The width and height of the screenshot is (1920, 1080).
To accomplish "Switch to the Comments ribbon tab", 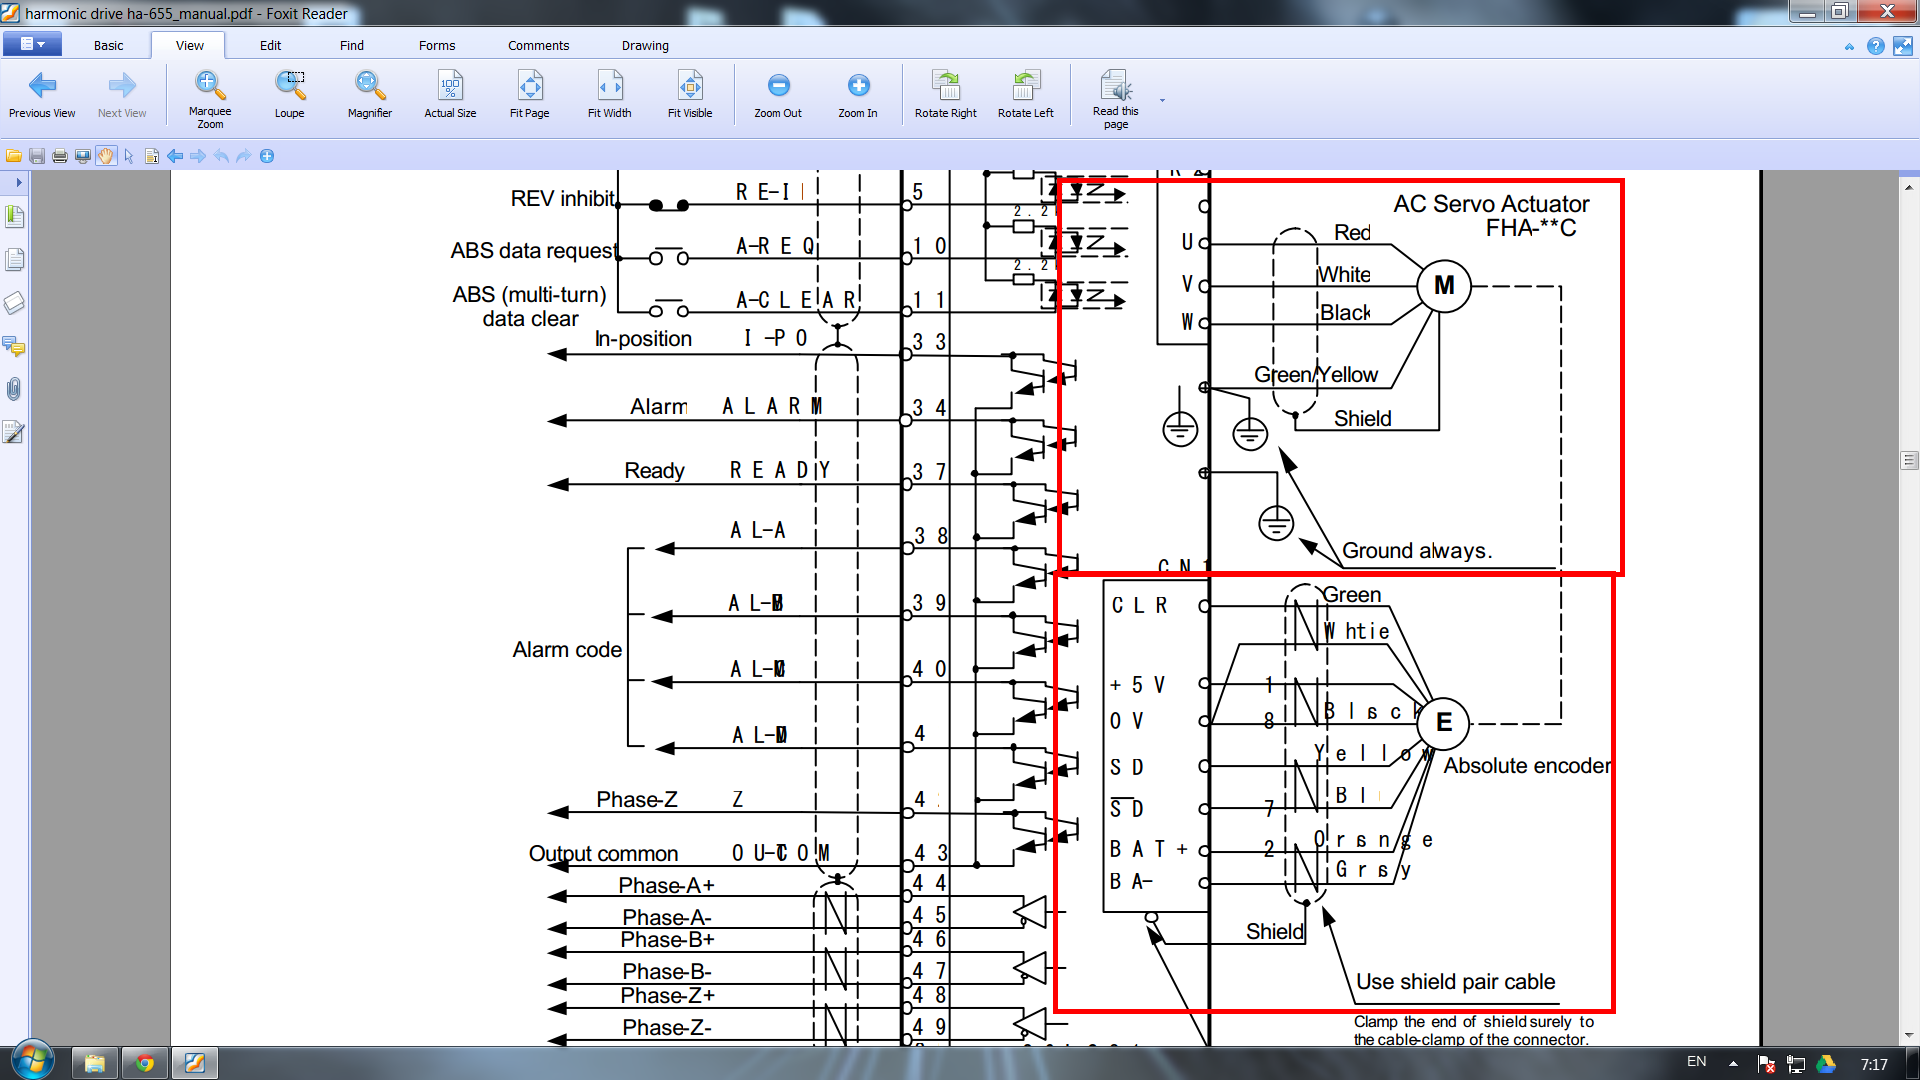I will (x=538, y=45).
